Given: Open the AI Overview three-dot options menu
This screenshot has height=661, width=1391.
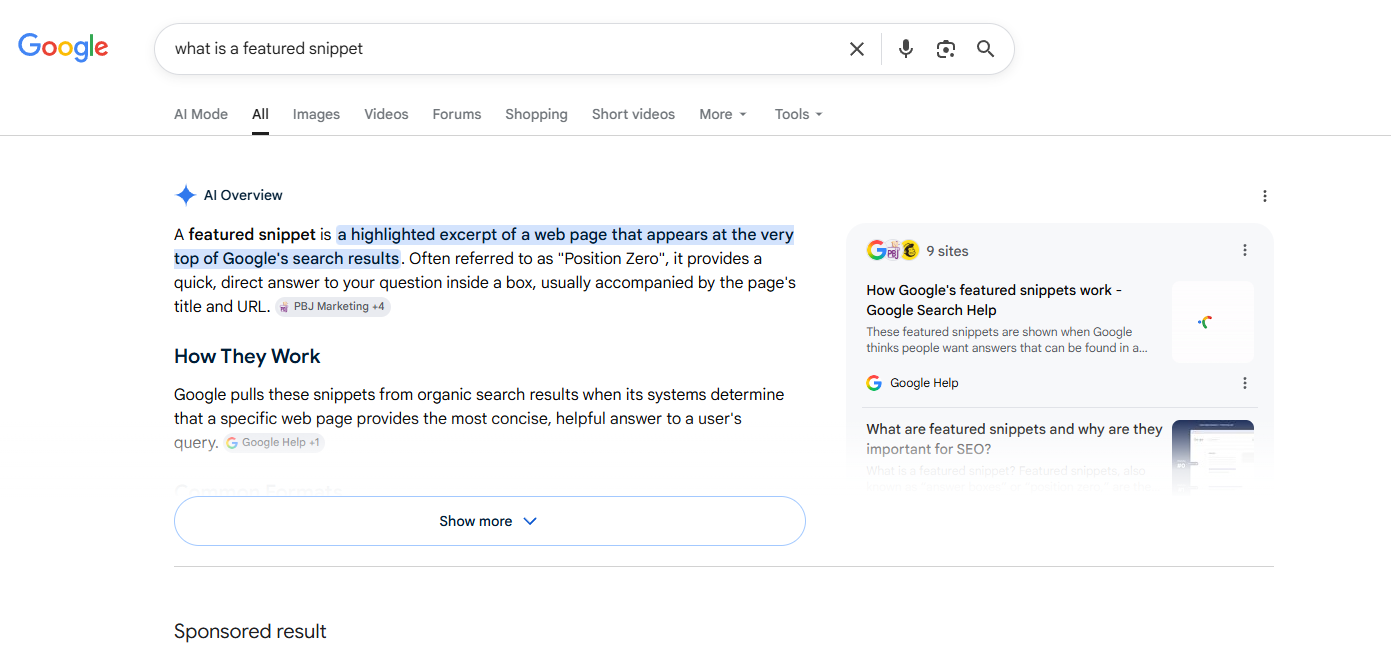Looking at the screenshot, I should 1265,196.
